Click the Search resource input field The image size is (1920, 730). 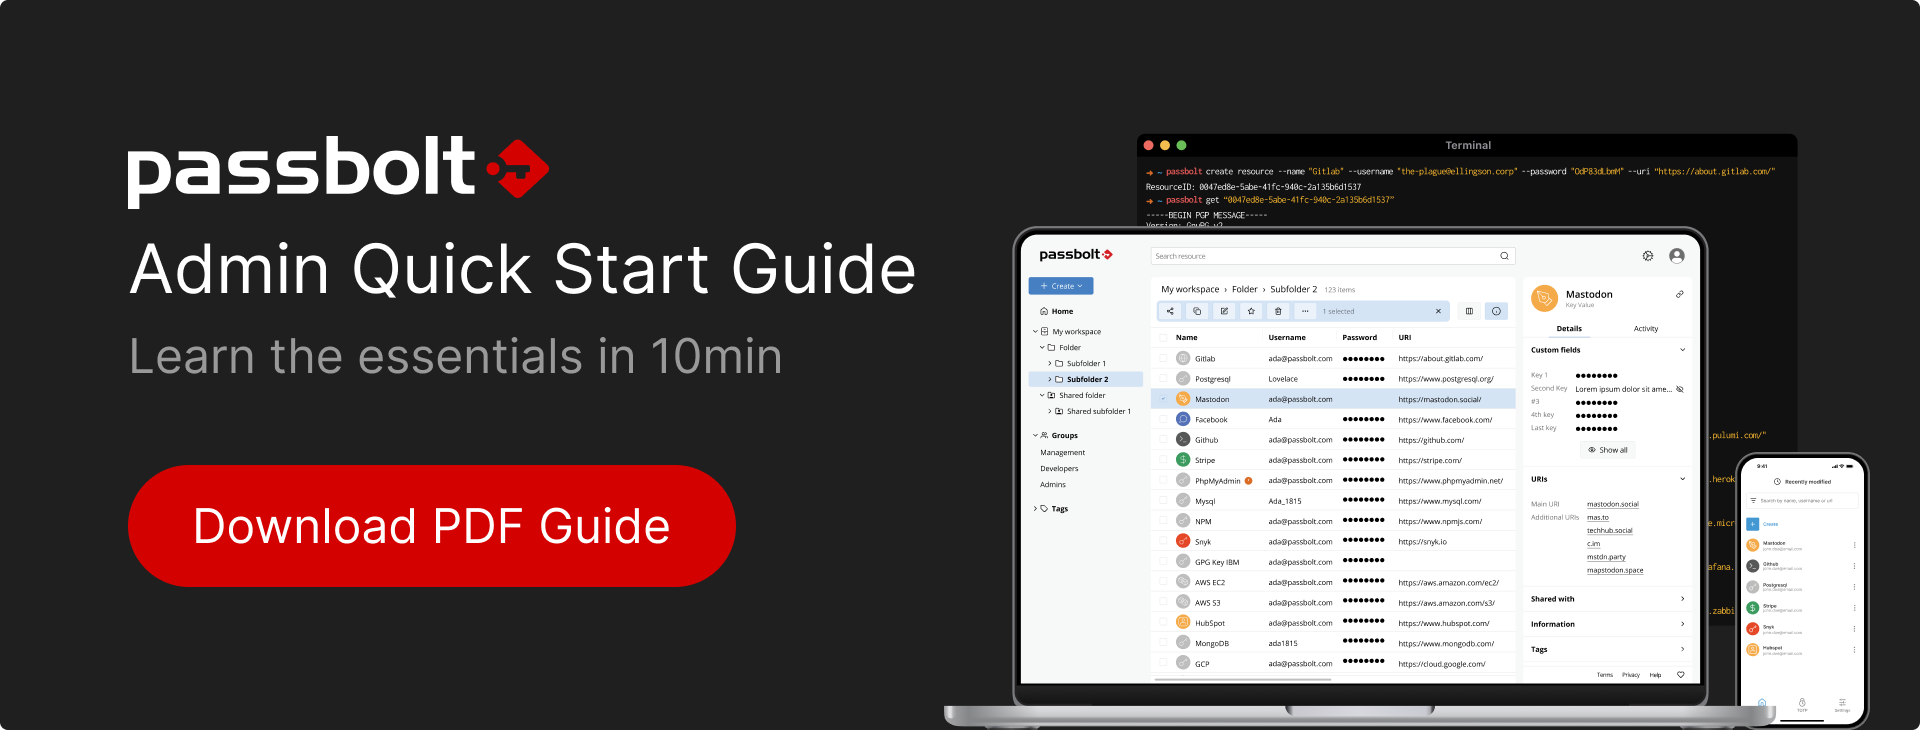pos(1333,256)
